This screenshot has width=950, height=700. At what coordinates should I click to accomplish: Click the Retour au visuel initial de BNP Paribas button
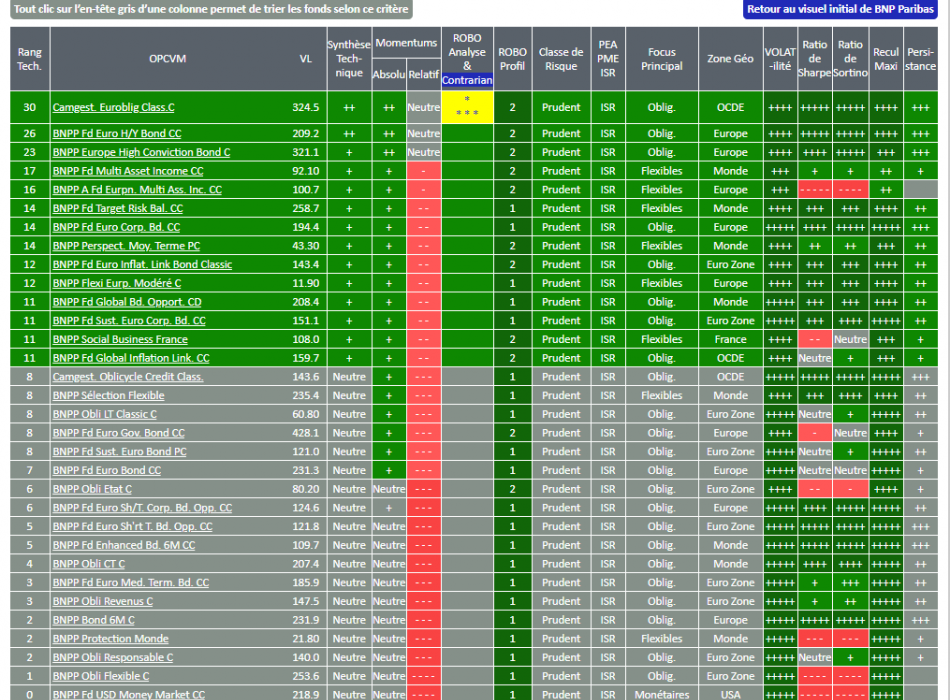click(x=840, y=9)
